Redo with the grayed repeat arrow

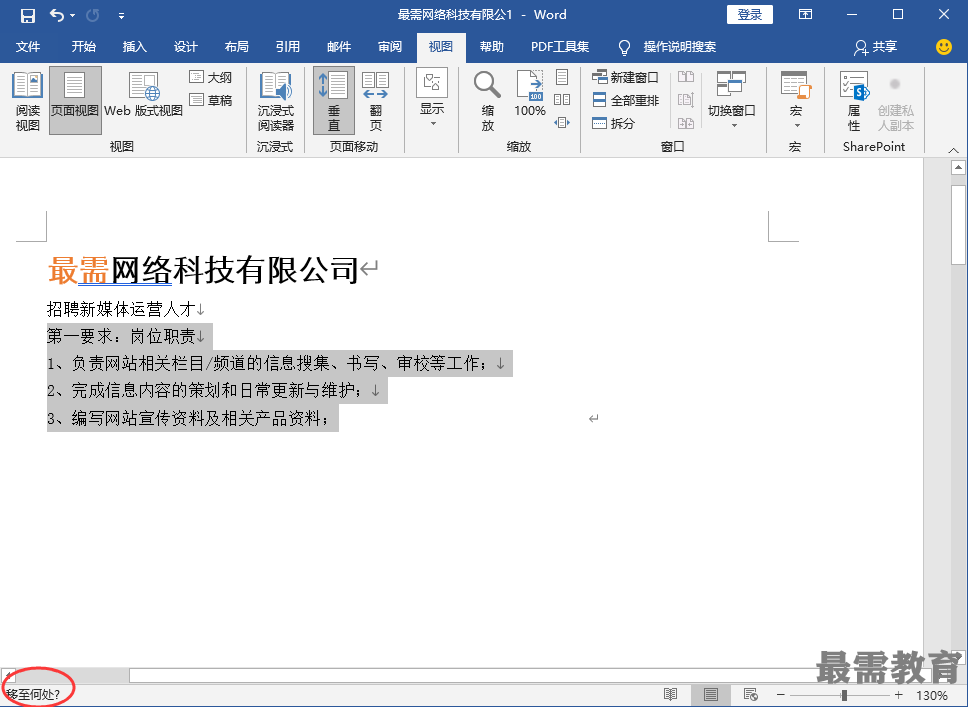click(x=93, y=15)
